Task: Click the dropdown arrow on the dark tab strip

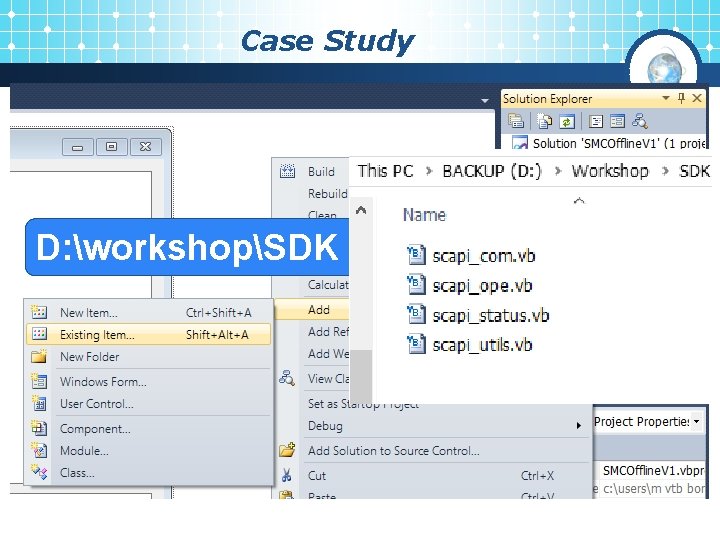Action: tap(484, 101)
